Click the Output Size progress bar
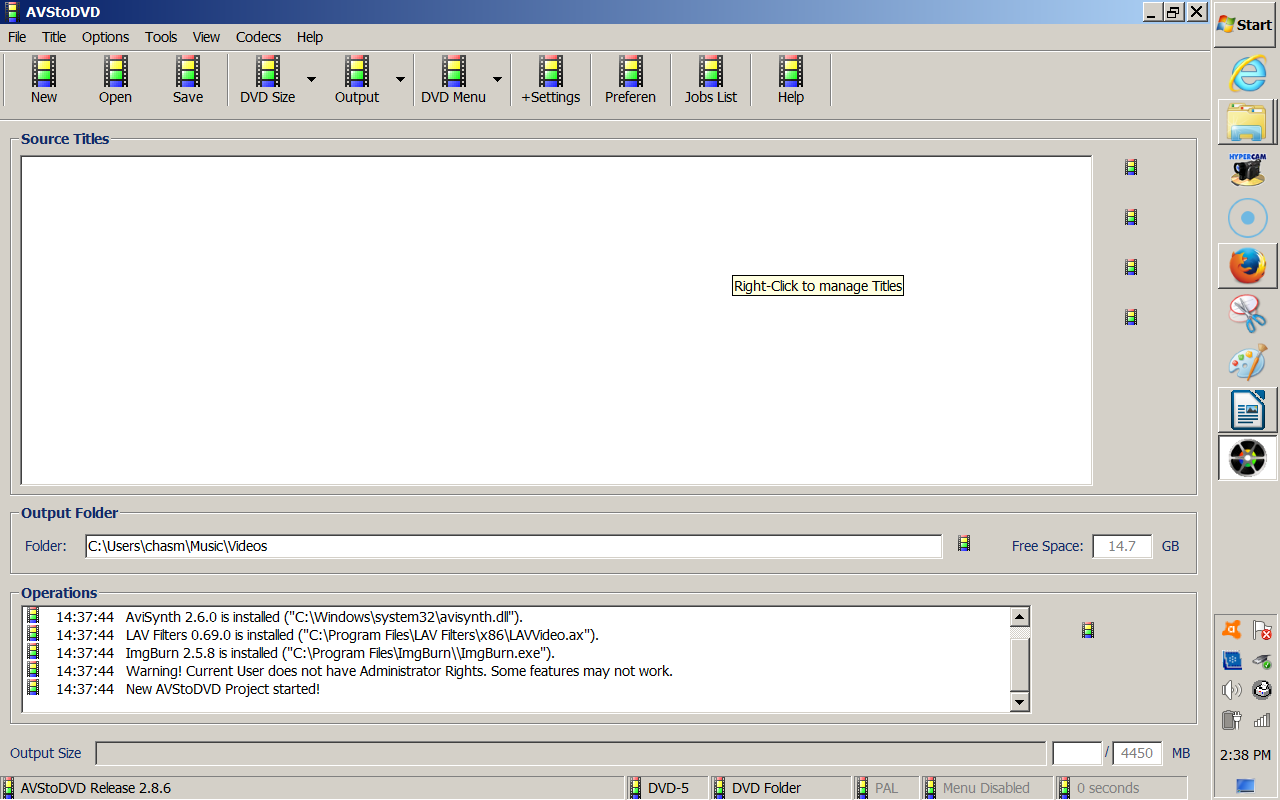 (x=571, y=753)
